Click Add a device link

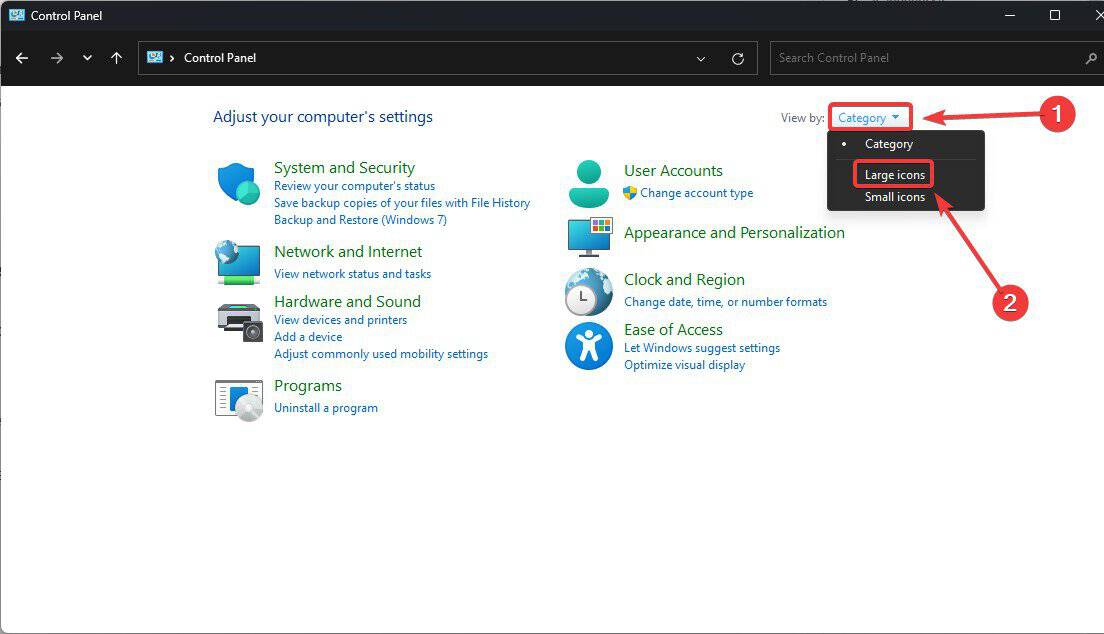(308, 337)
